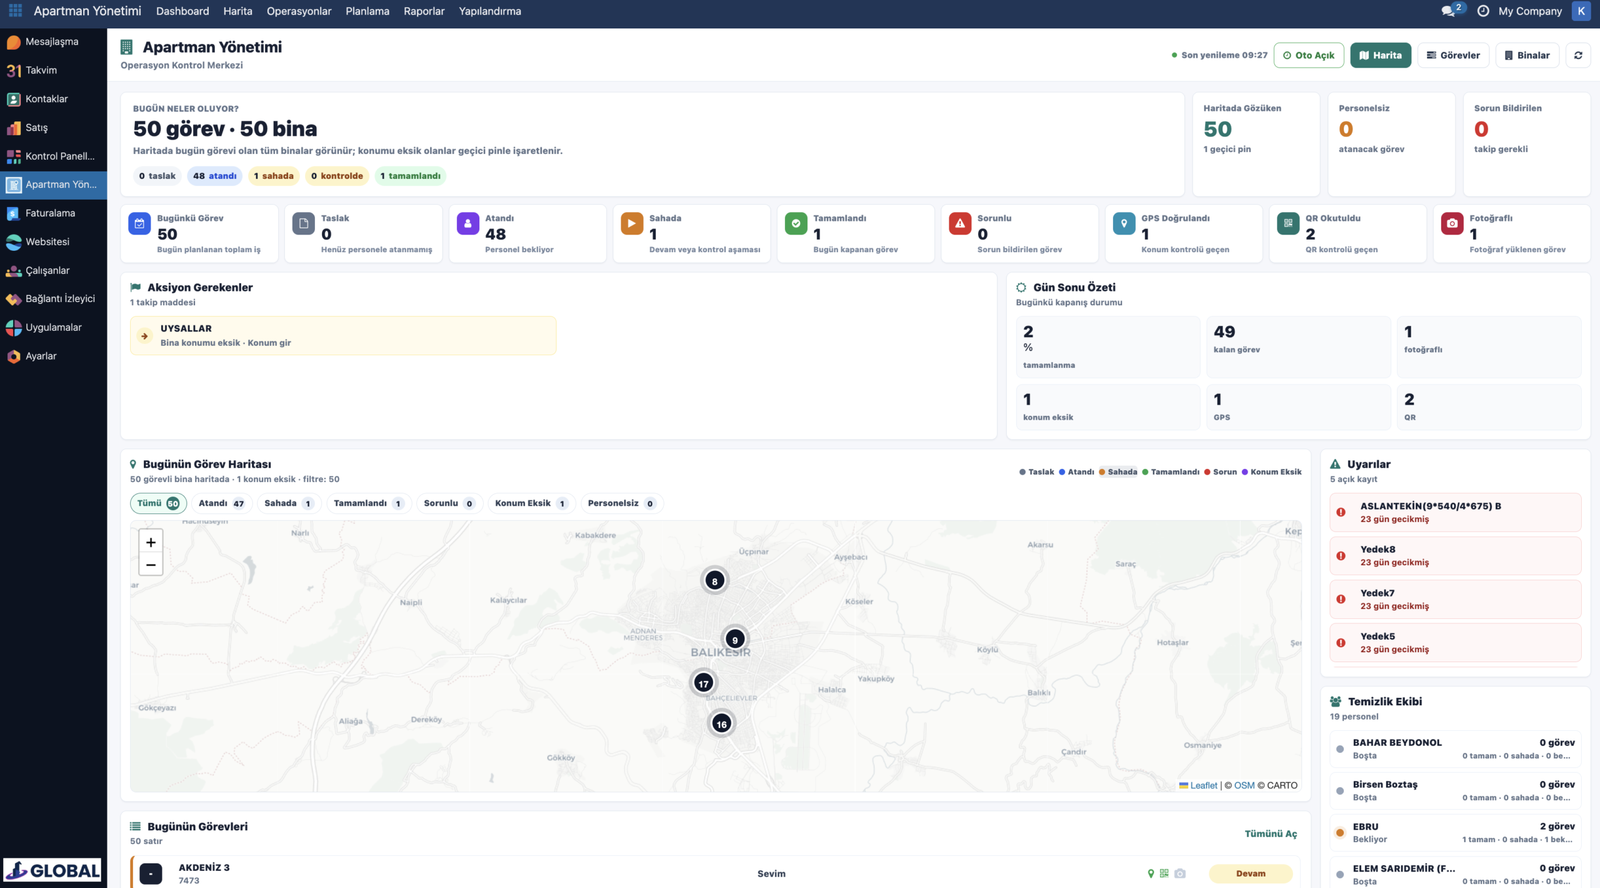The width and height of the screenshot is (1600, 888).
Task: Click the Devam button on AKDENİZ 3
Action: coord(1251,874)
